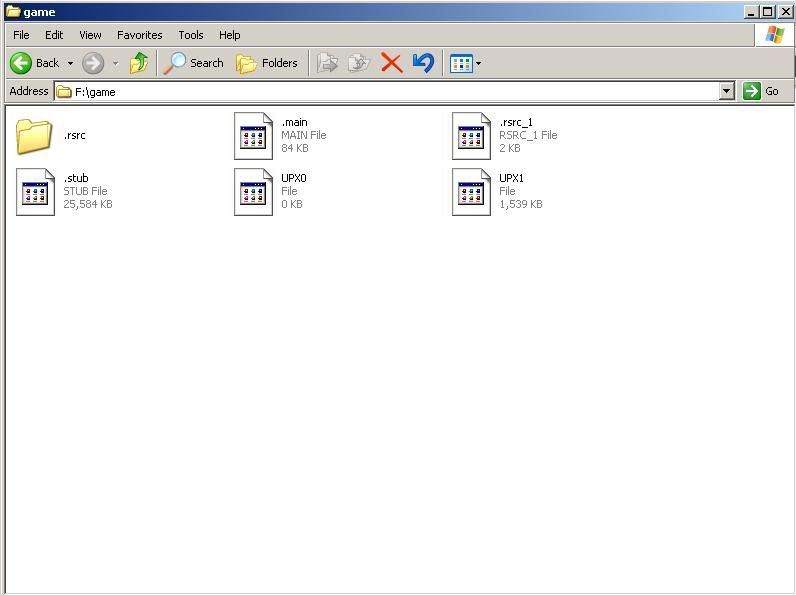Expand the Address bar dropdown
Image resolution: width=796 pixels, height=595 pixels.
coord(727,91)
